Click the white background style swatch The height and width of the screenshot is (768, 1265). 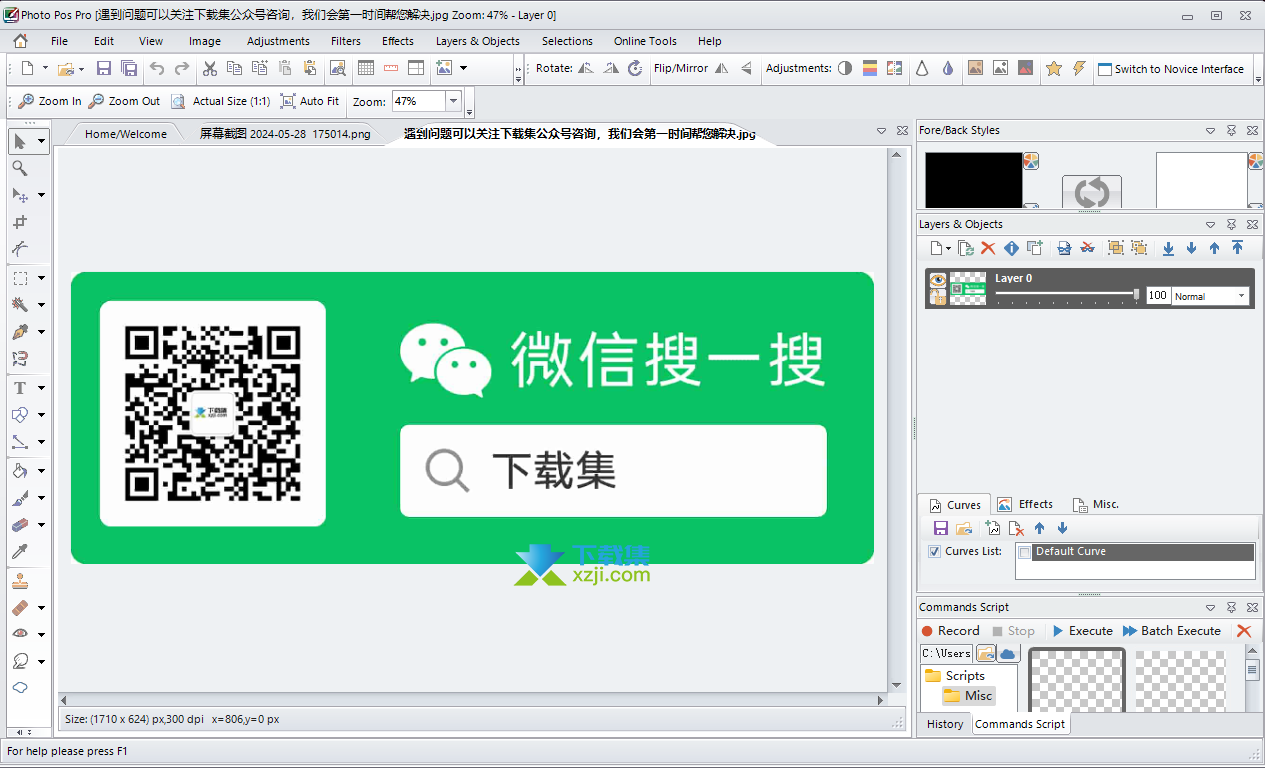(1202, 180)
